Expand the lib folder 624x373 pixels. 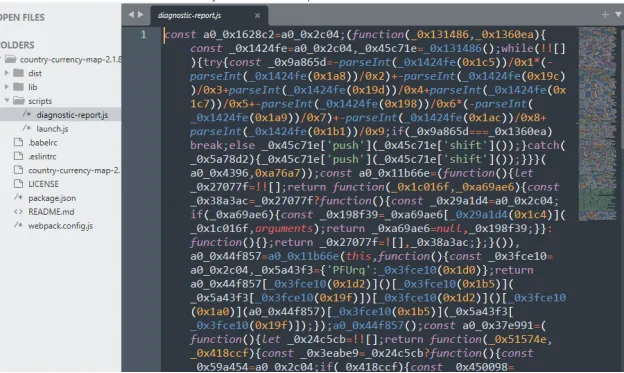(x=6, y=87)
